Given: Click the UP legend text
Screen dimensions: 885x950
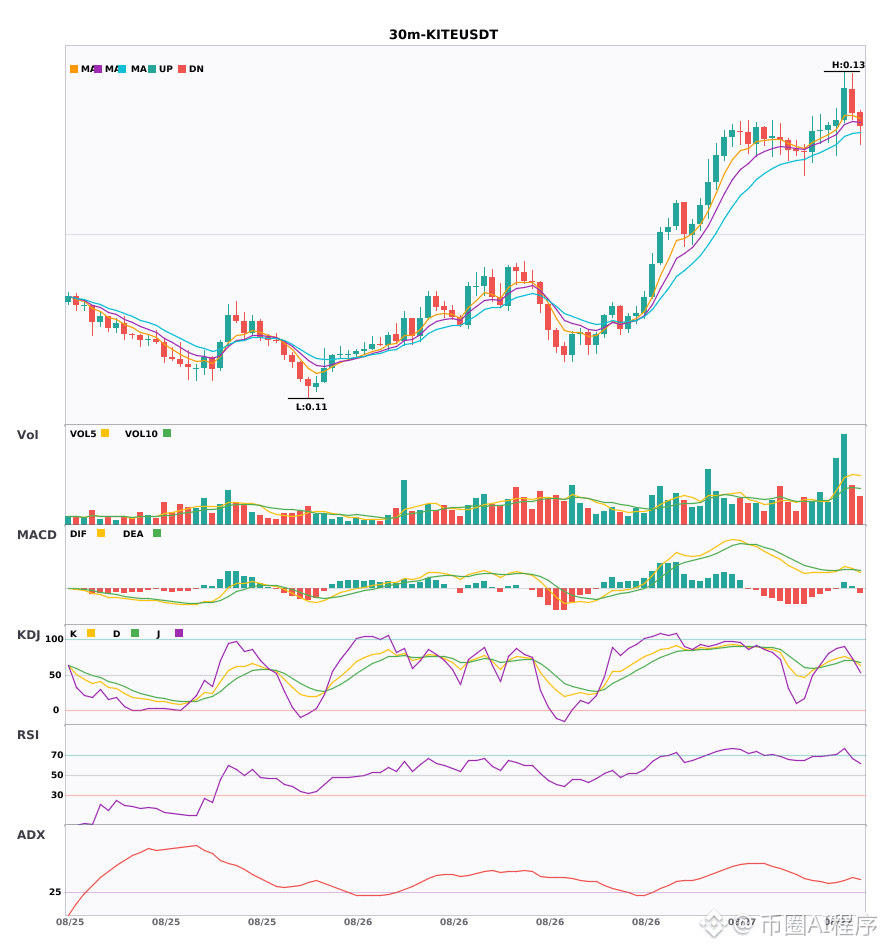Looking at the screenshot, I should click(166, 69).
